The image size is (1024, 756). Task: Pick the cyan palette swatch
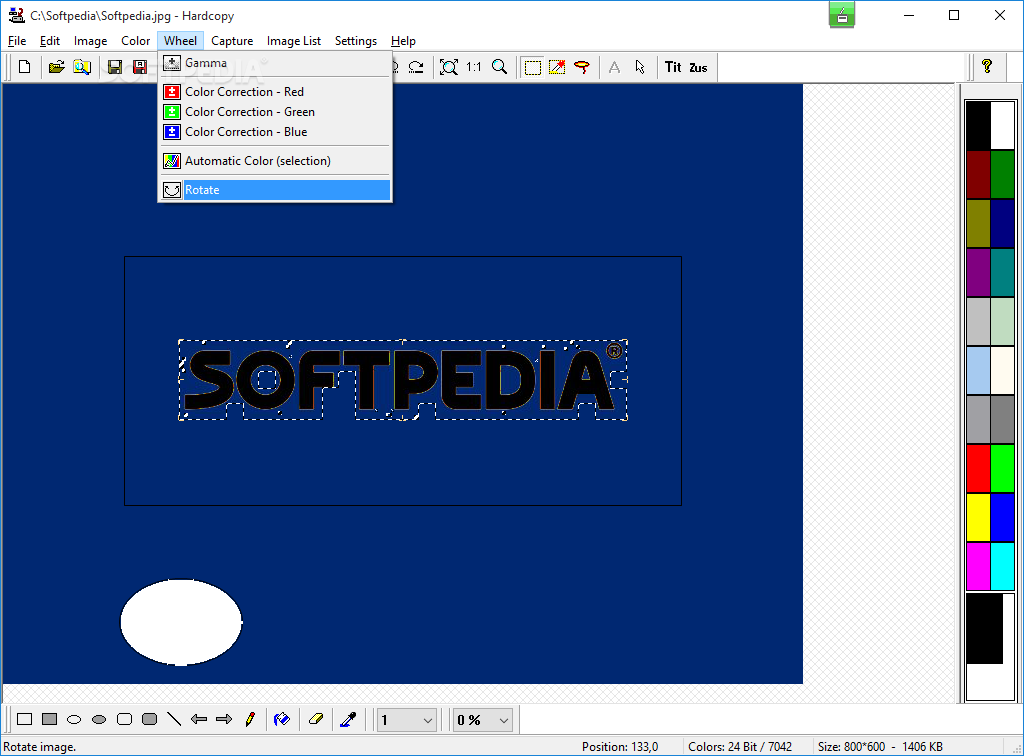tap(1002, 566)
